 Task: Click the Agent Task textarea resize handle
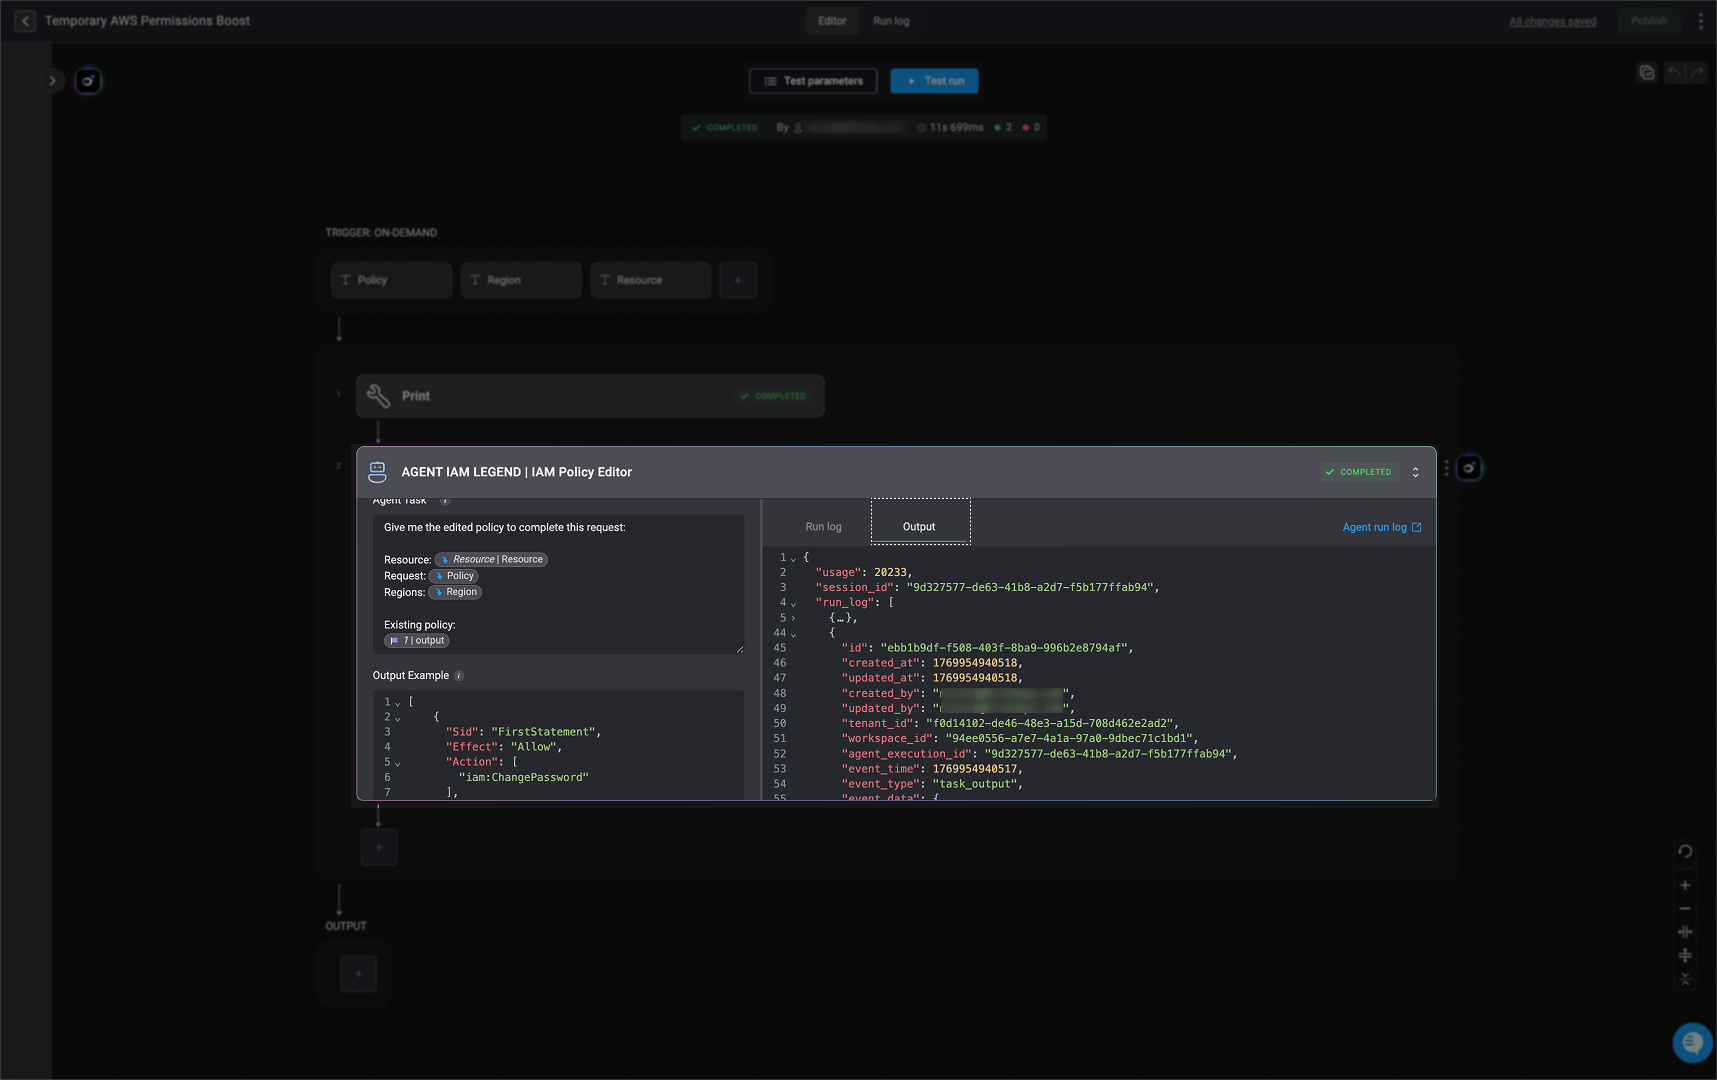(739, 649)
